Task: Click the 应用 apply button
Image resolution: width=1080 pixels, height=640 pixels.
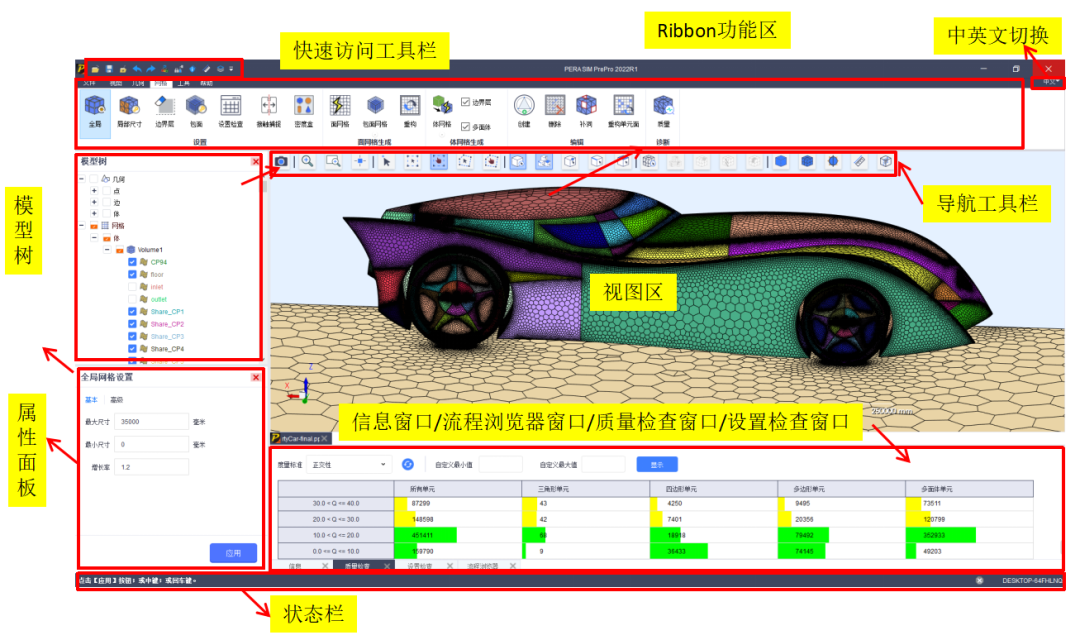Action: pos(233,553)
